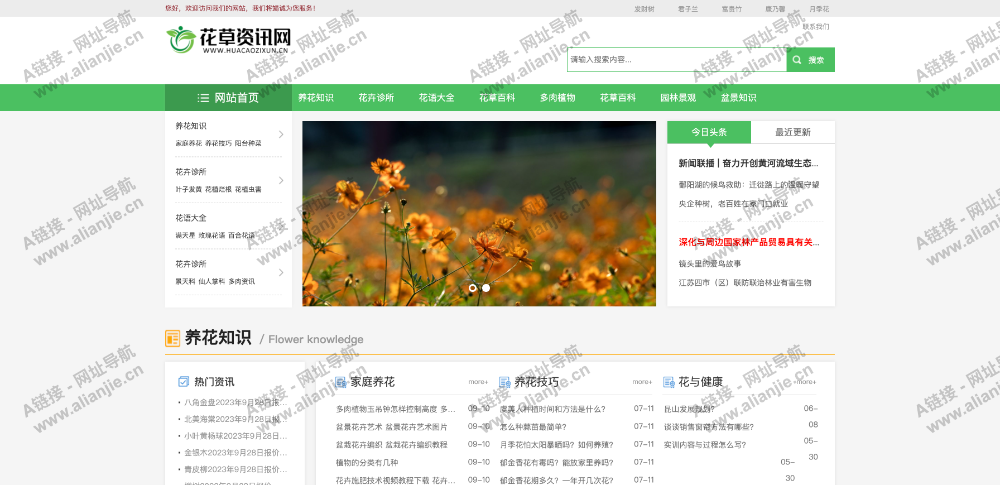Click the green 搜索 button
This screenshot has width=1000, height=485.
(811, 60)
